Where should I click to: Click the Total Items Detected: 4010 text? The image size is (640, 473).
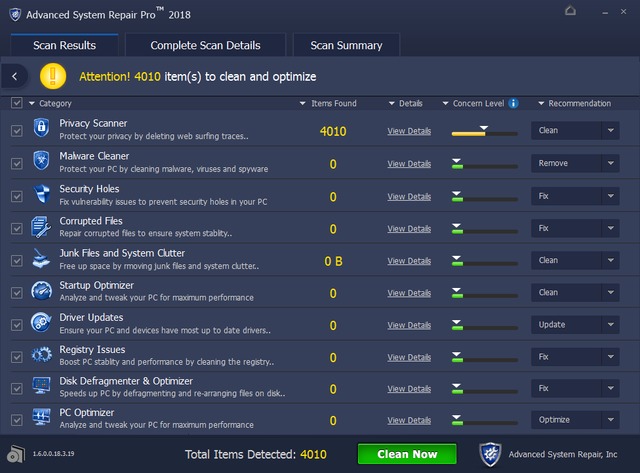pos(256,454)
